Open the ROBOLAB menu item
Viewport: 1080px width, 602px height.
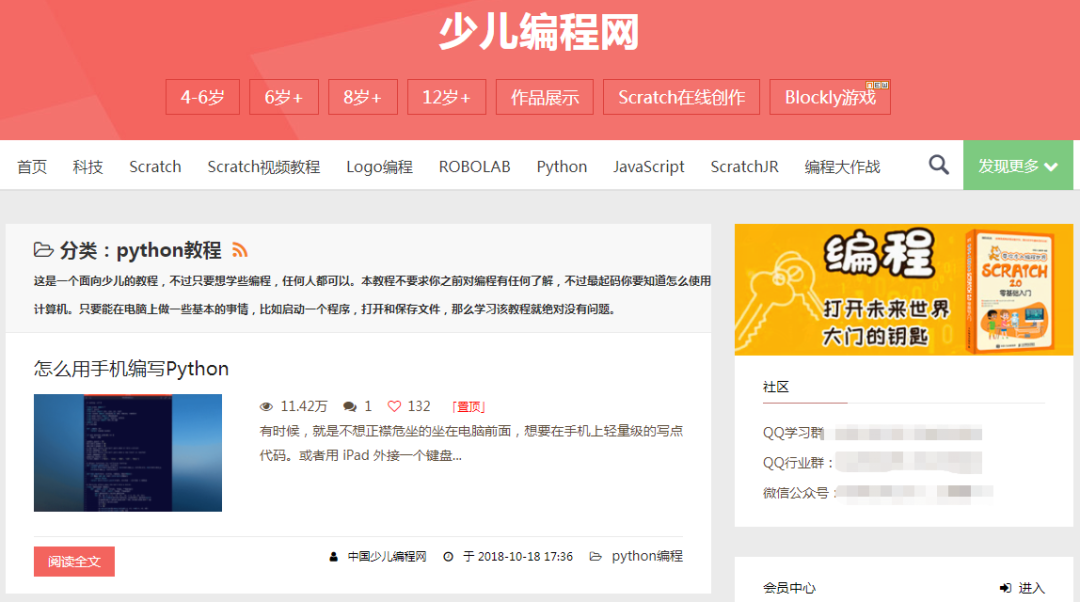[x=475, y=167]
